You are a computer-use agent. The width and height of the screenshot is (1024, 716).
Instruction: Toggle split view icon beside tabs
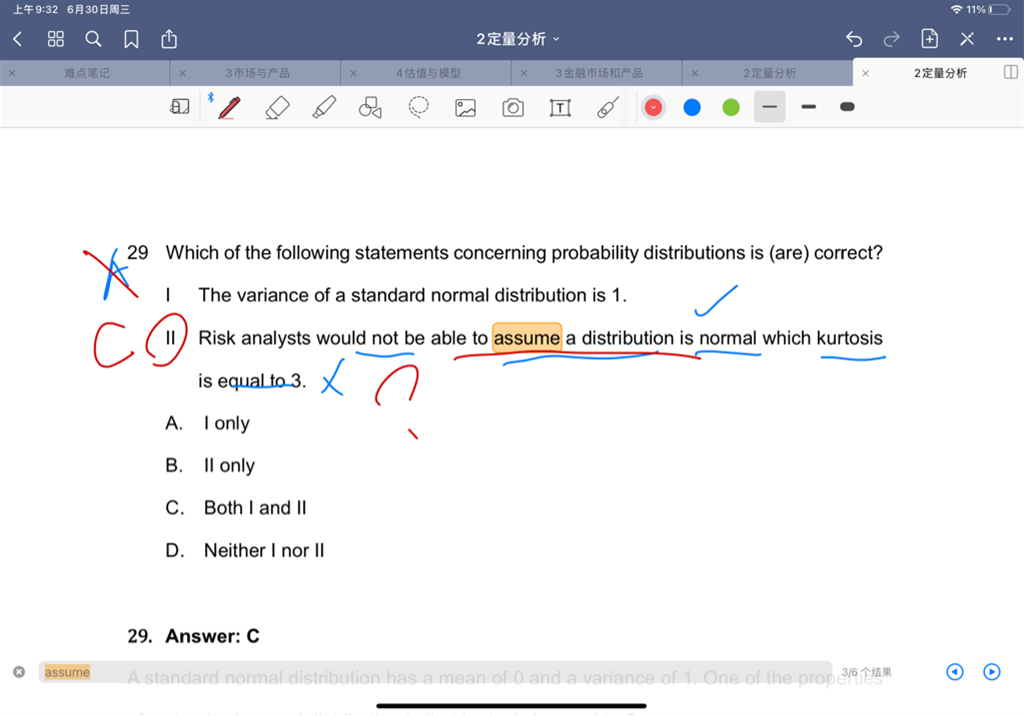(x=1010, y=72)
